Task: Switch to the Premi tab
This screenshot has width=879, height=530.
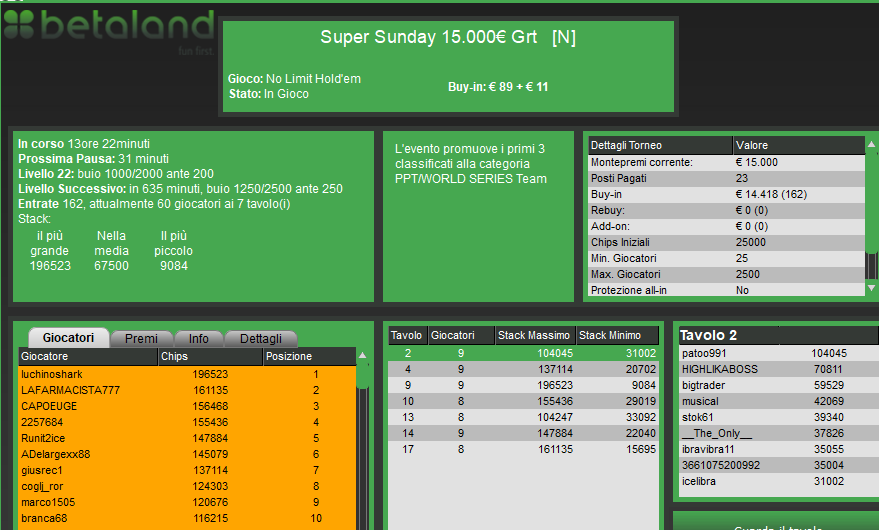Action: tap(141, 339)
